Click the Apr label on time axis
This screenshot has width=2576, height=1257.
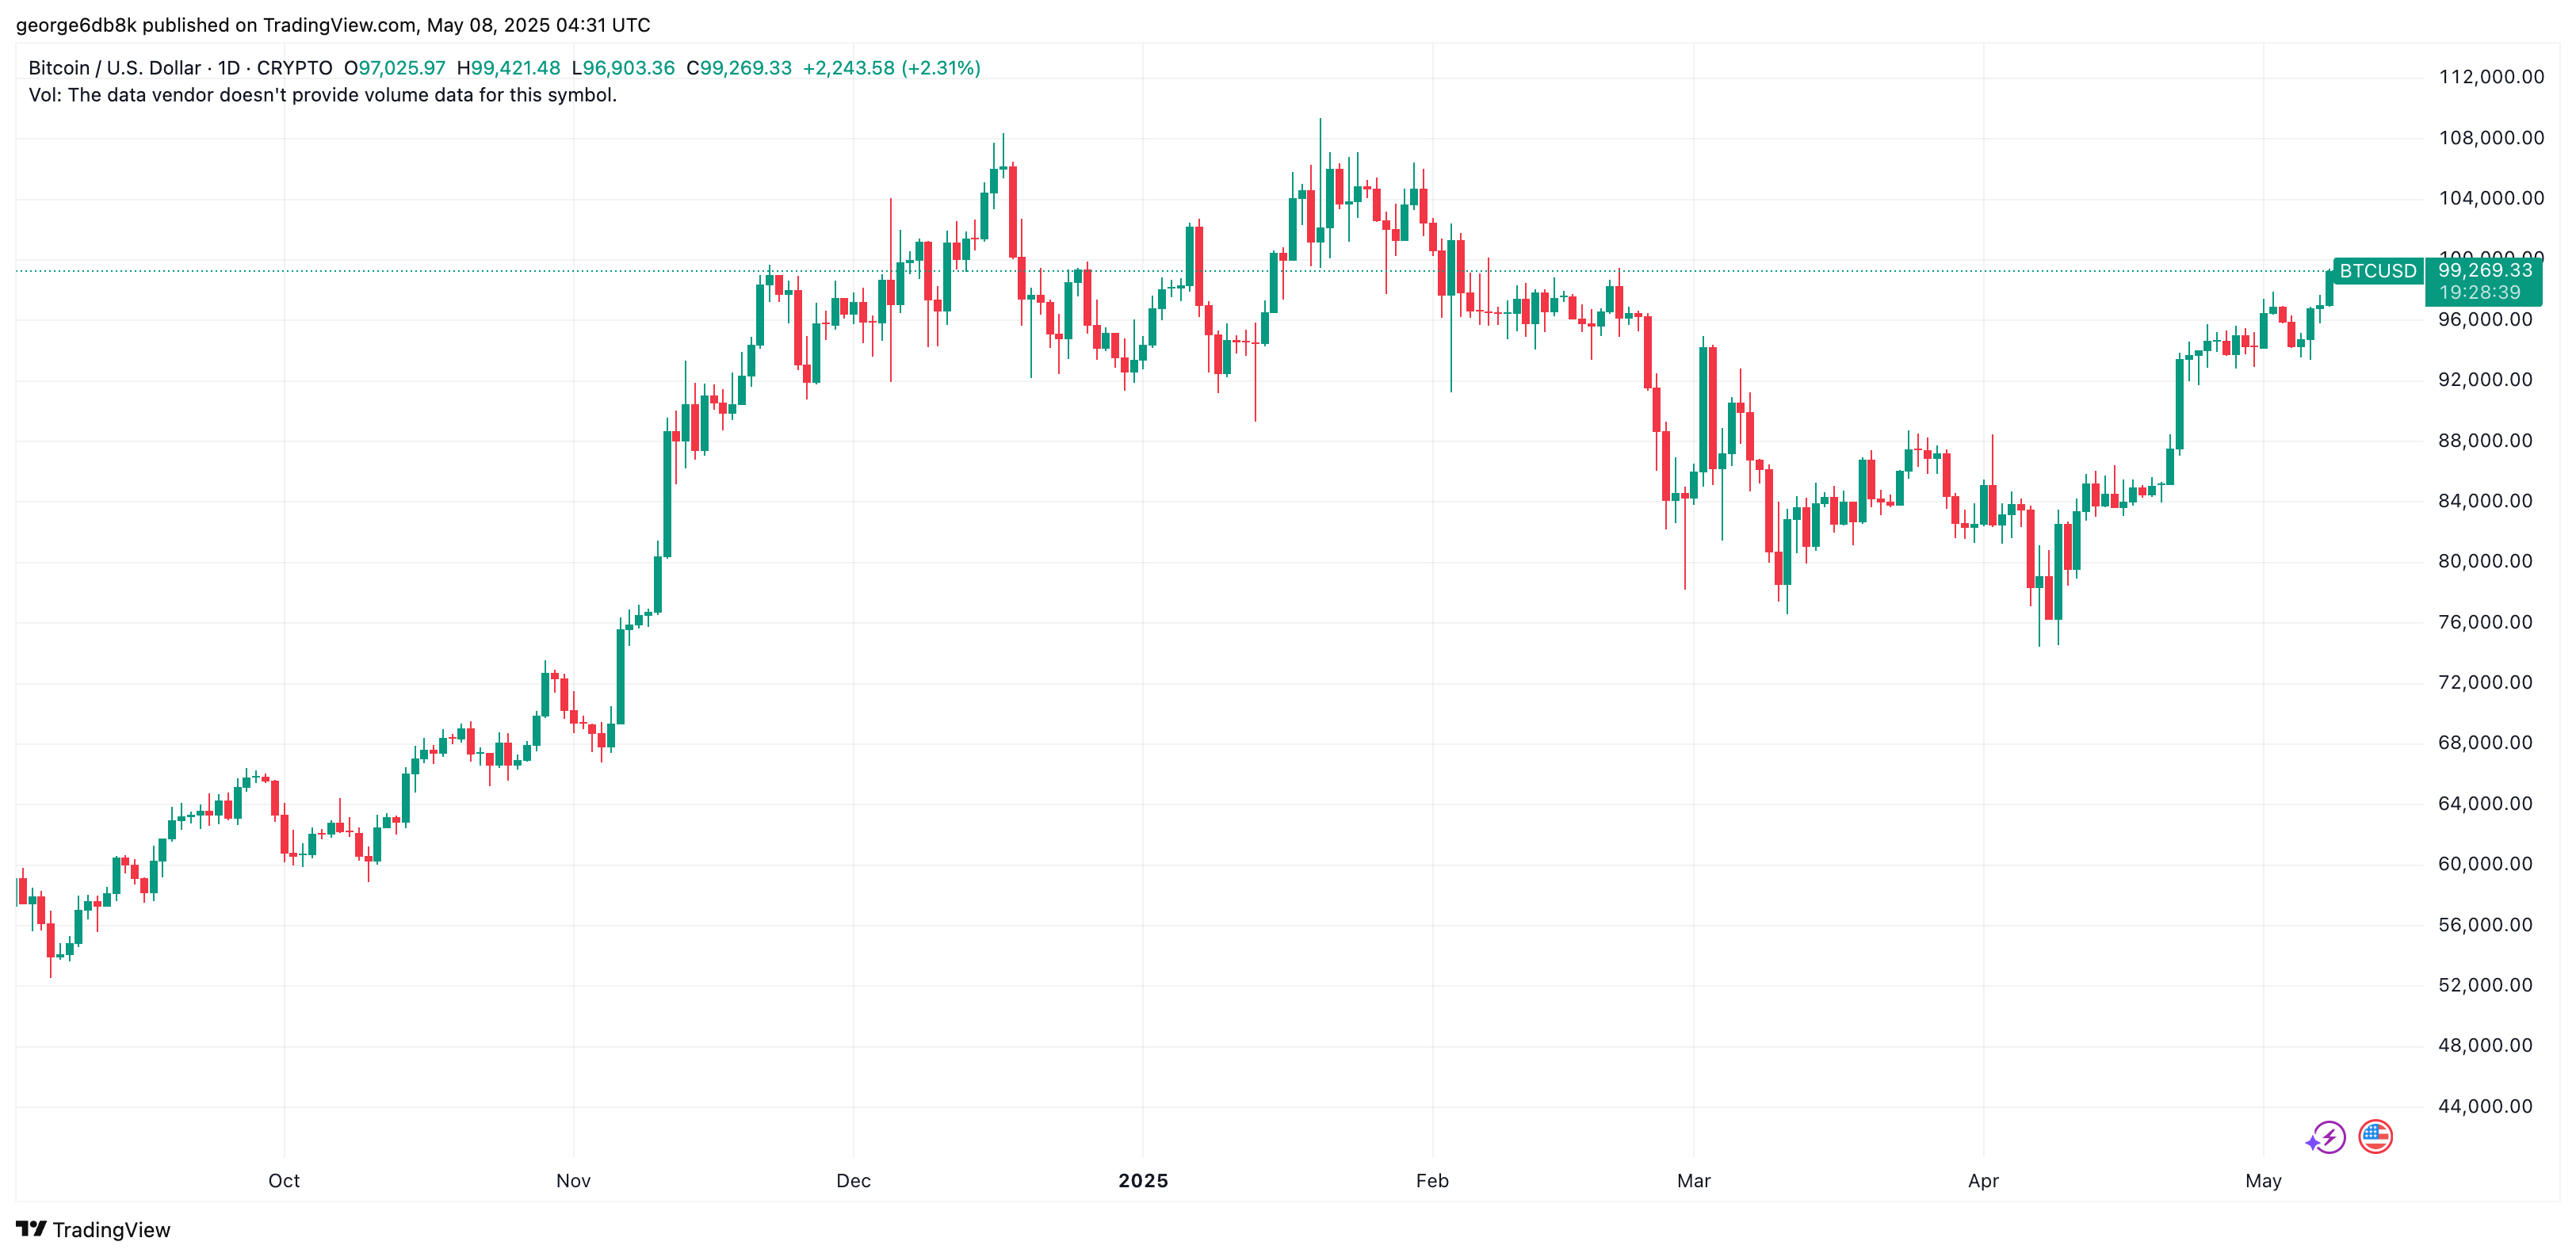point(1983,1181)
